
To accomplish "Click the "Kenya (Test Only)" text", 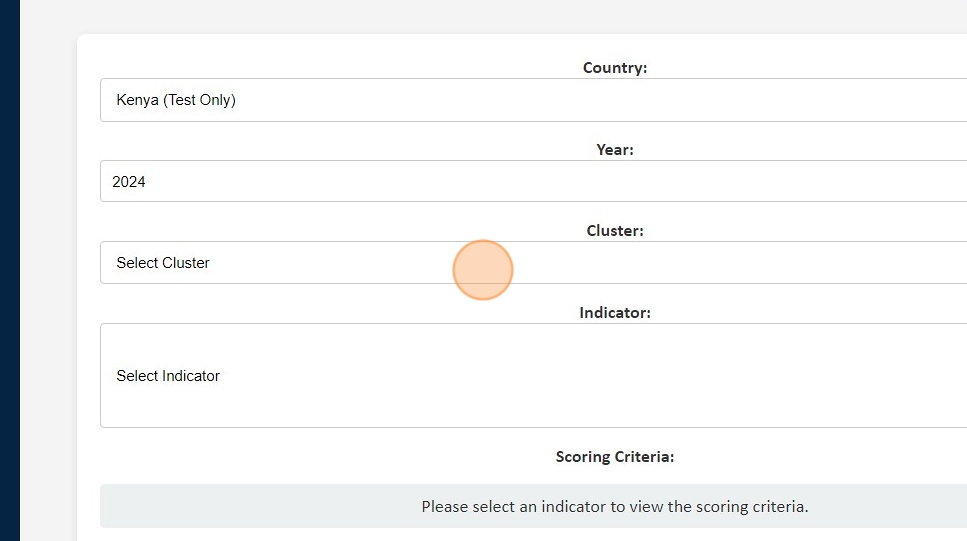I will (x=176, y=100).
